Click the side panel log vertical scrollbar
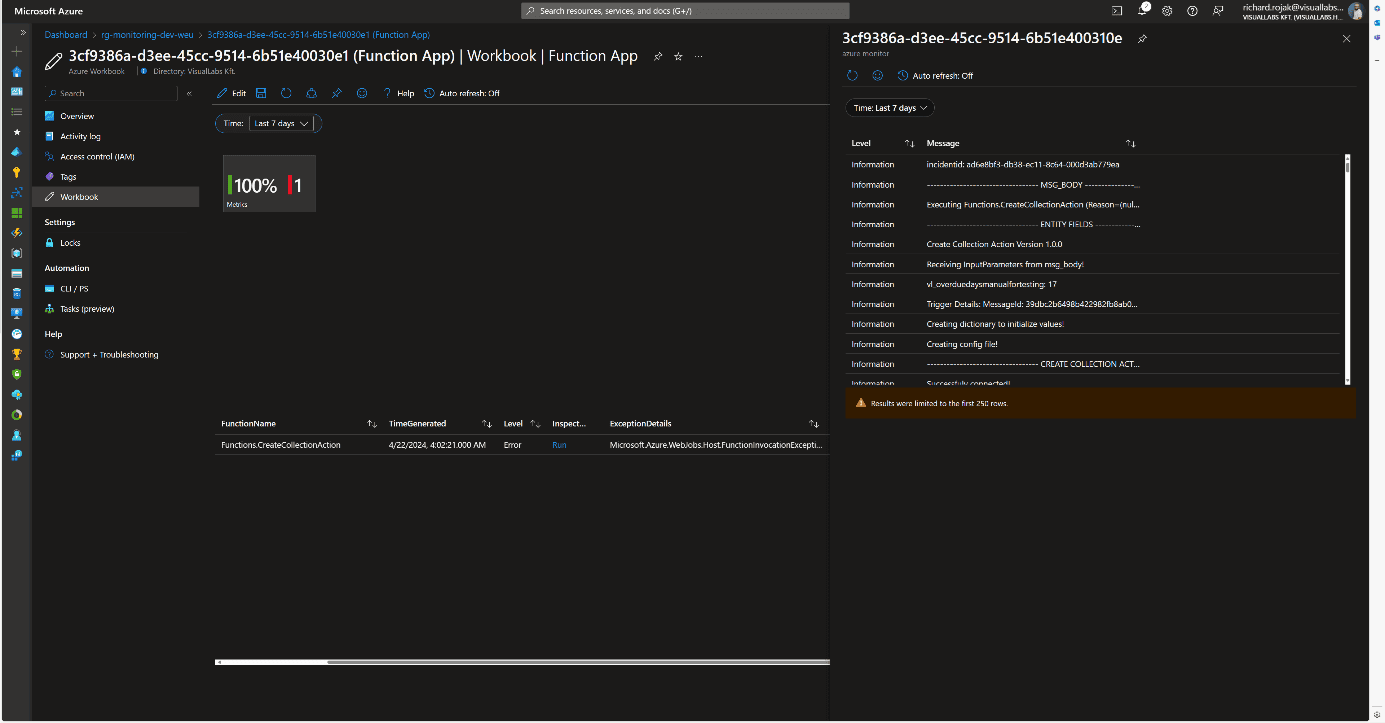This screenshot has width=1385, height=723. pyautogui.click(x=1347, y=268)
